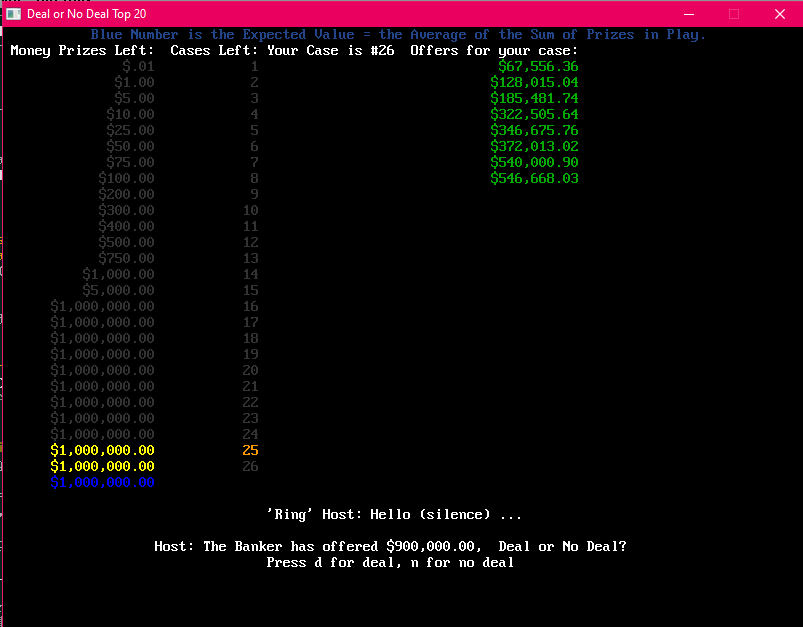The width and height of the screenshot is (803, 627).
Task: Select the $540,000.90 offer
Action: click(x=534, y=162)
